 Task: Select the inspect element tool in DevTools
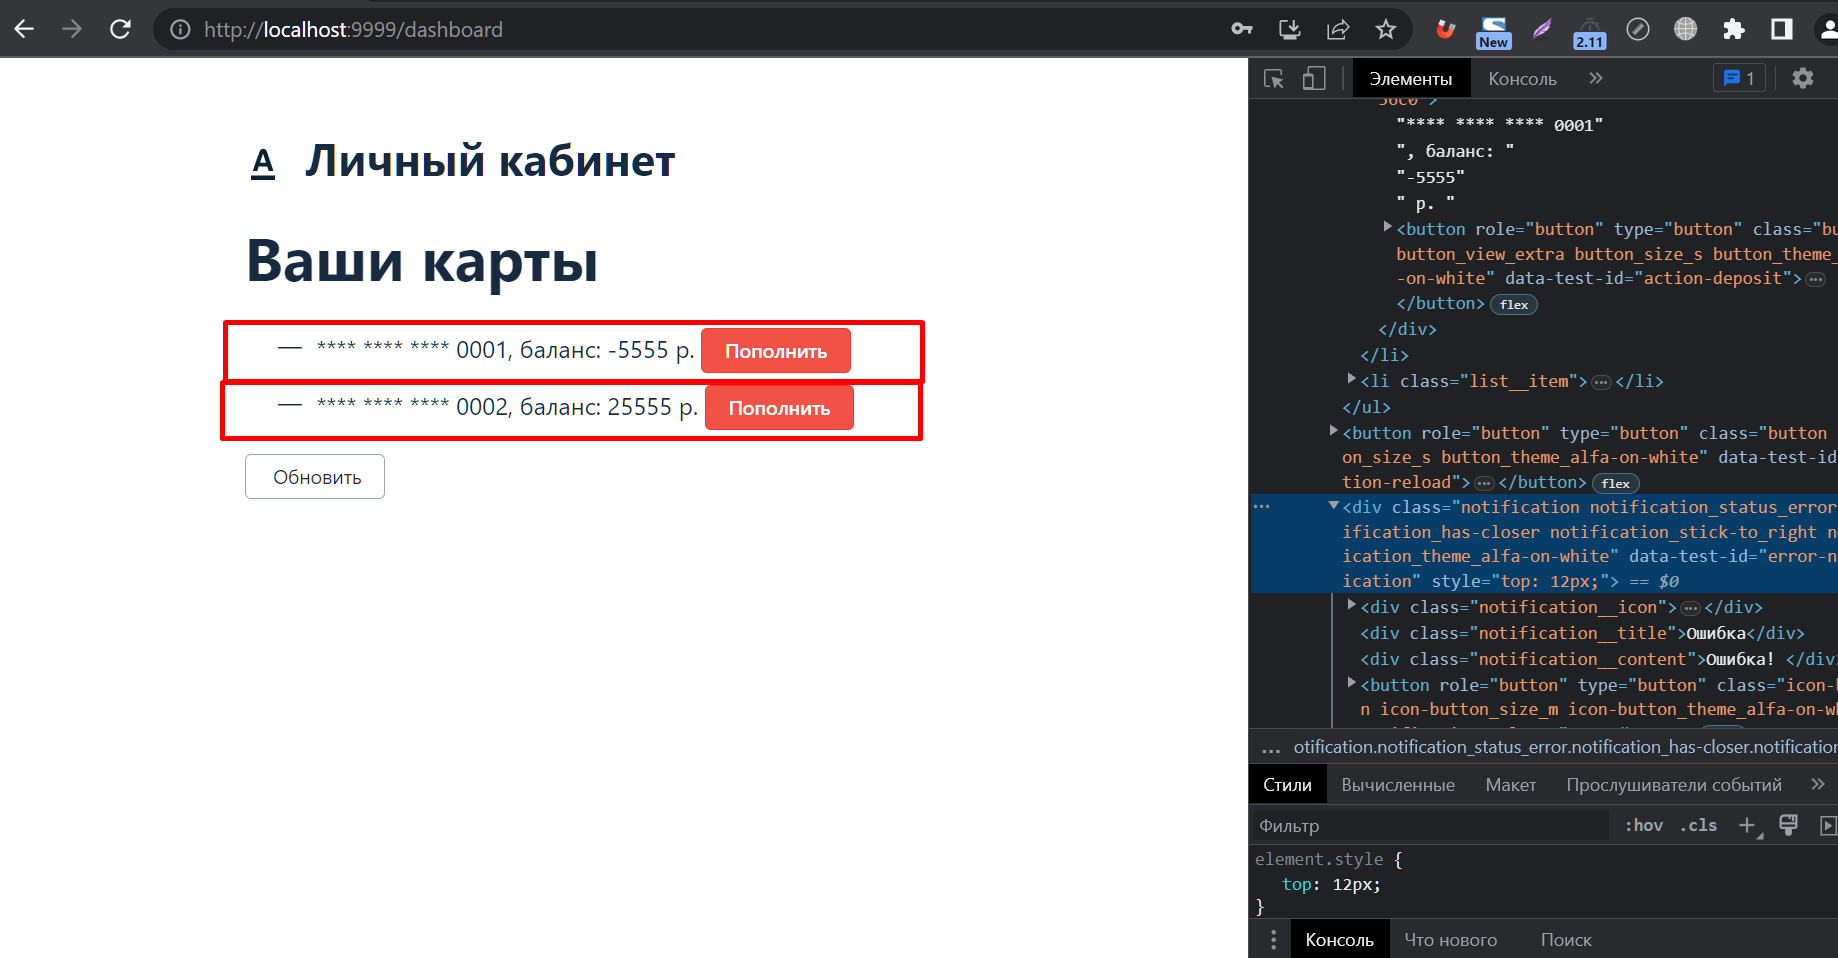[x=1272, y=77]
